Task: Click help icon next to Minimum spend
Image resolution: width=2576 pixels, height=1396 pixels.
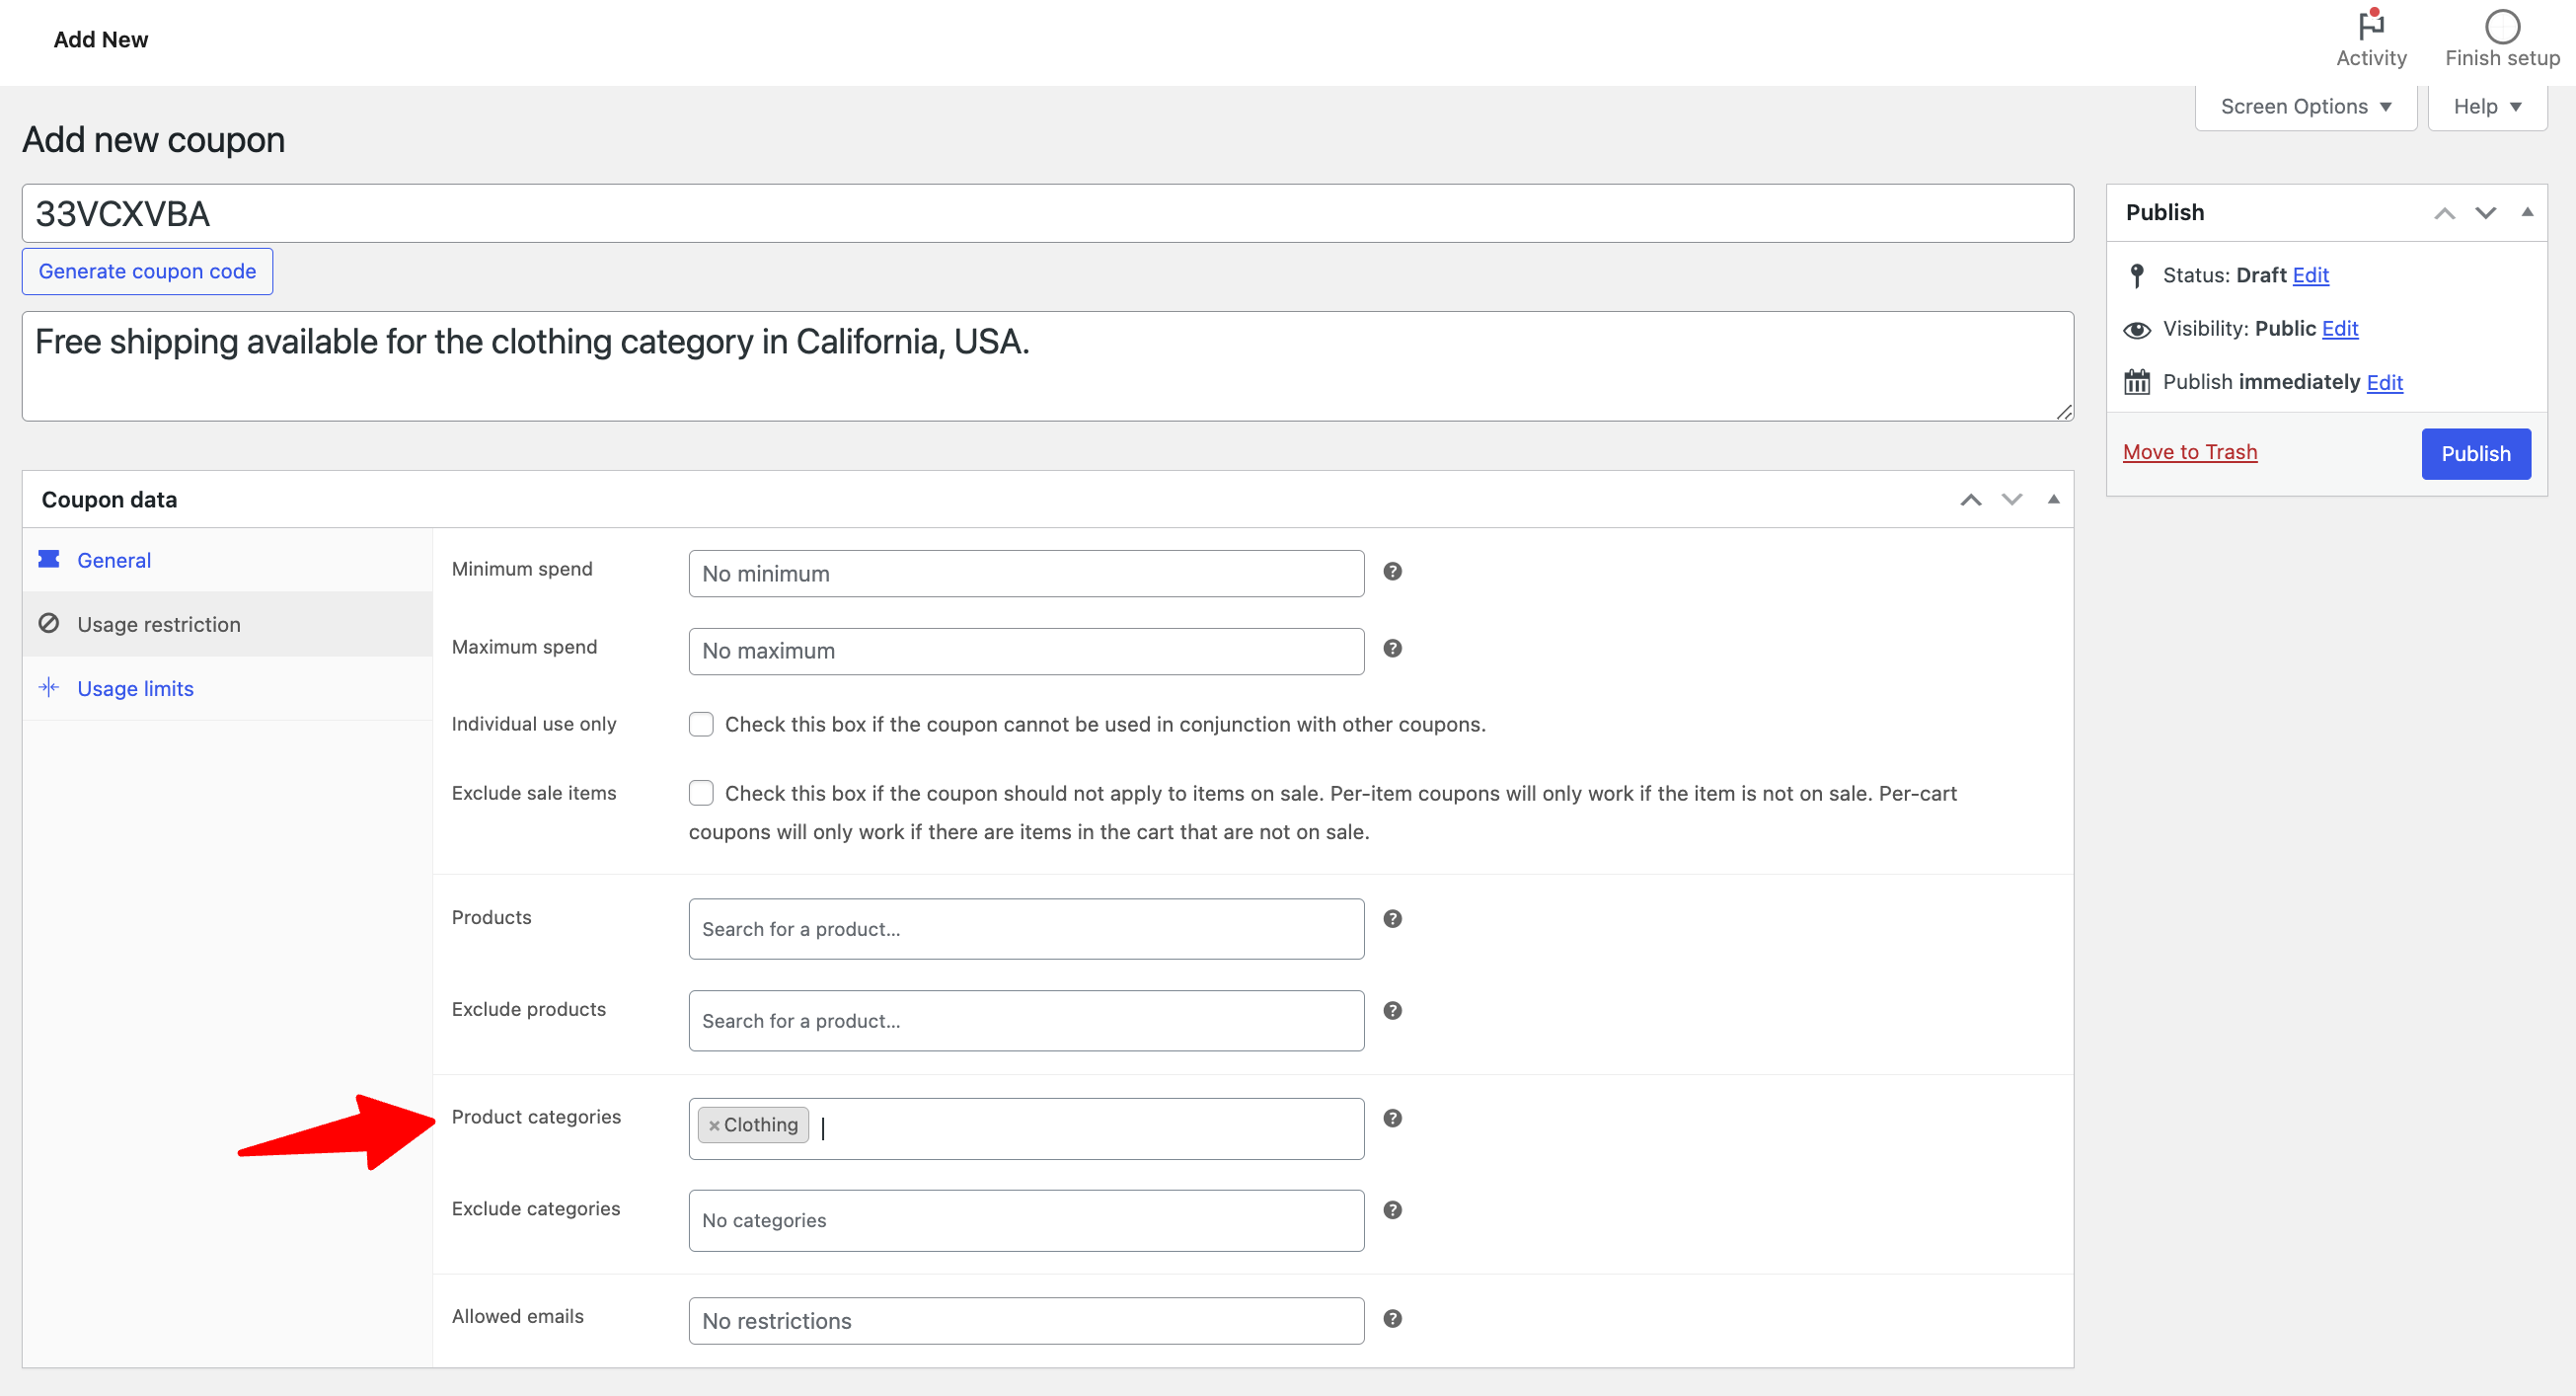Action: [1392, 571]
